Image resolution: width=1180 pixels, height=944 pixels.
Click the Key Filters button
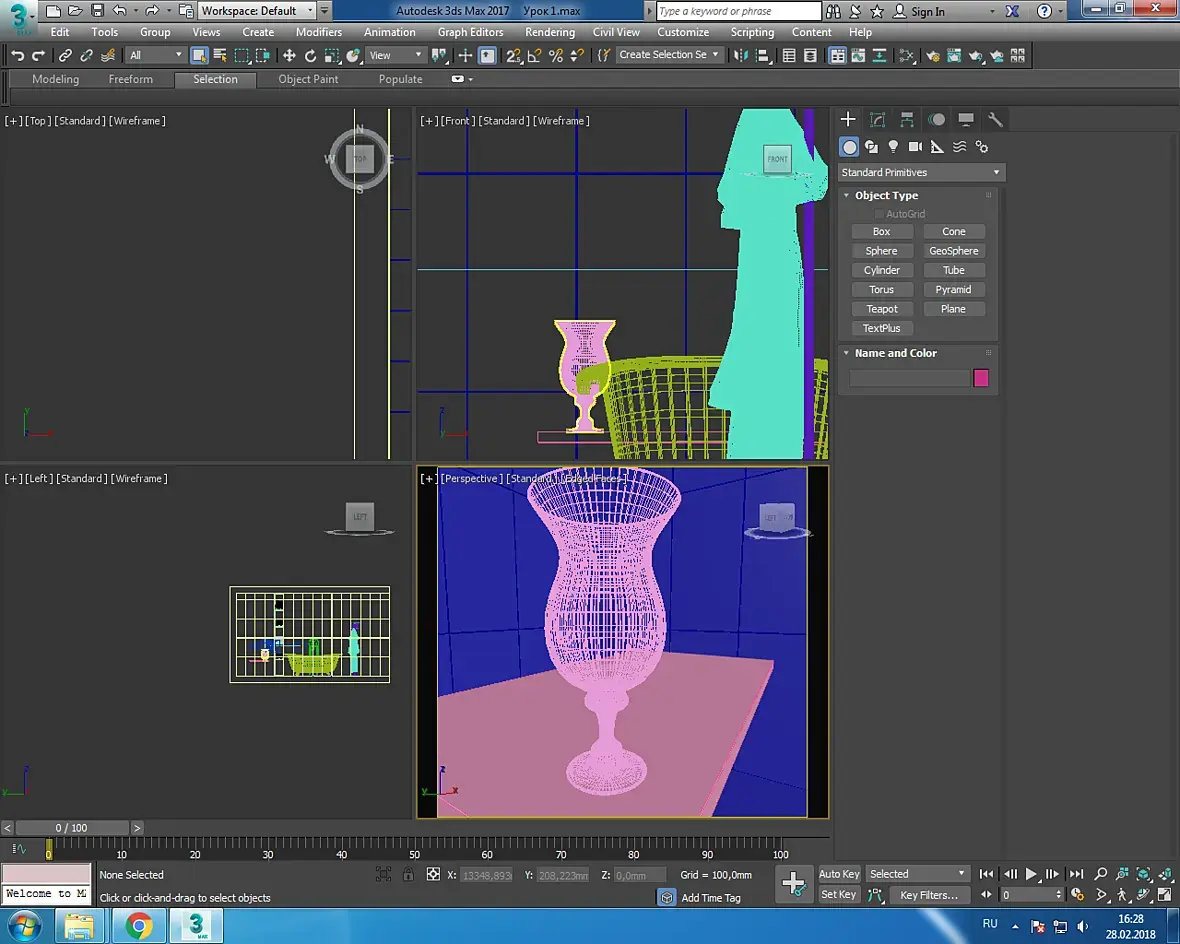pos(929,895)
